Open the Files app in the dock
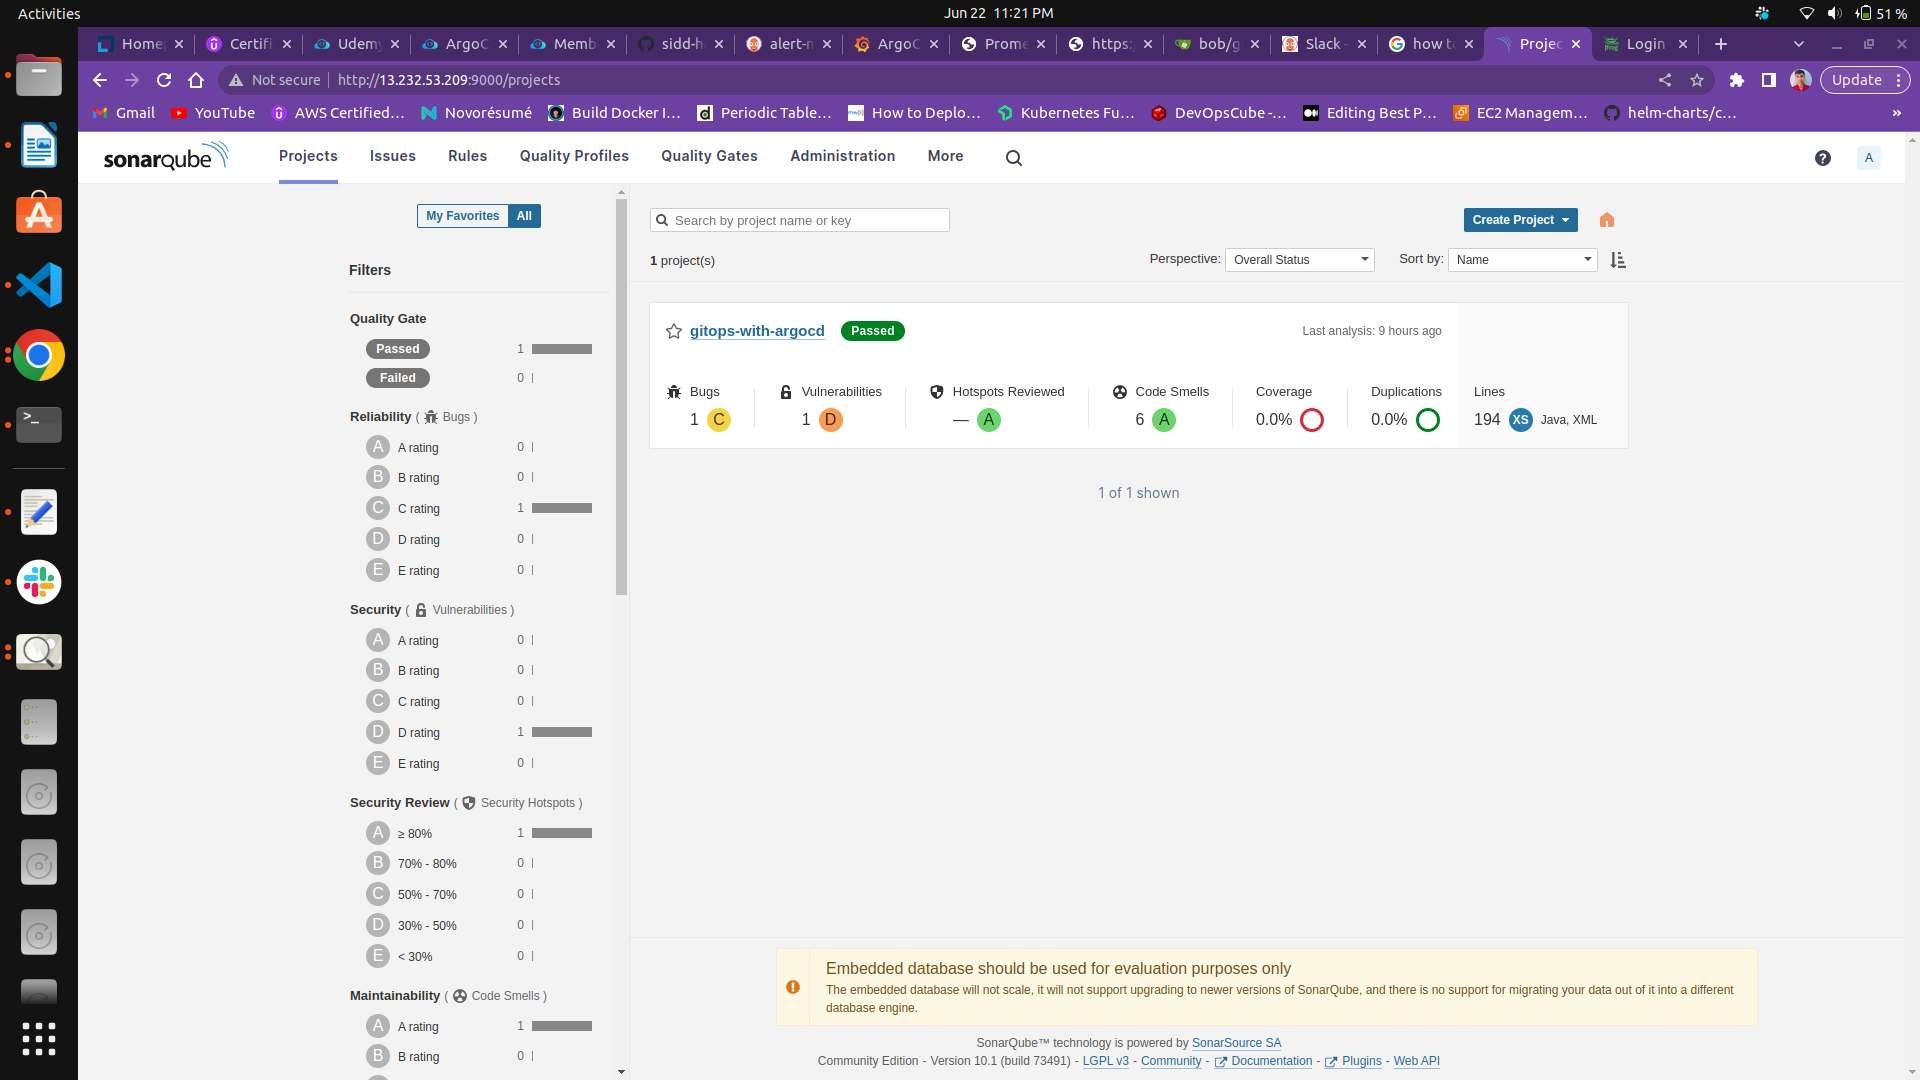This screenshot has width=1920, height=1080. [x=39, y=76]
